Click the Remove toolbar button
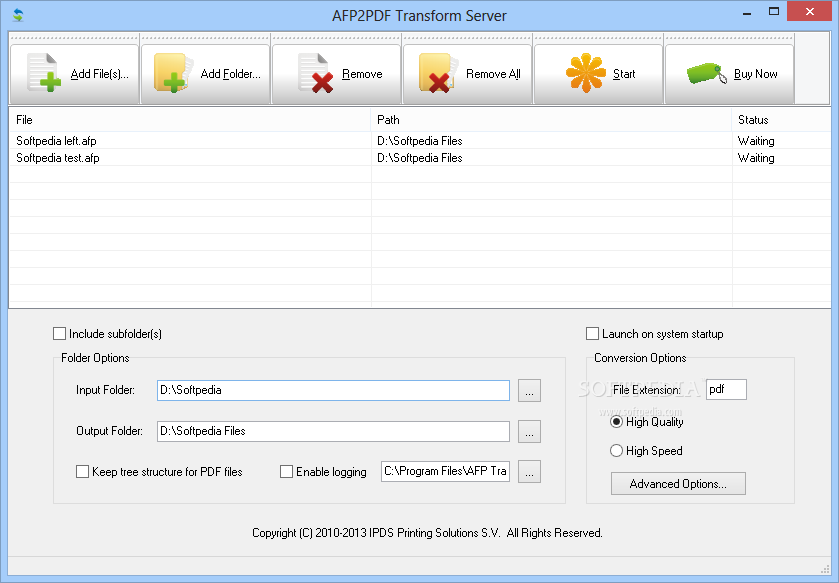The width and height of the screenshot is (839, 583). coord(337,74)
